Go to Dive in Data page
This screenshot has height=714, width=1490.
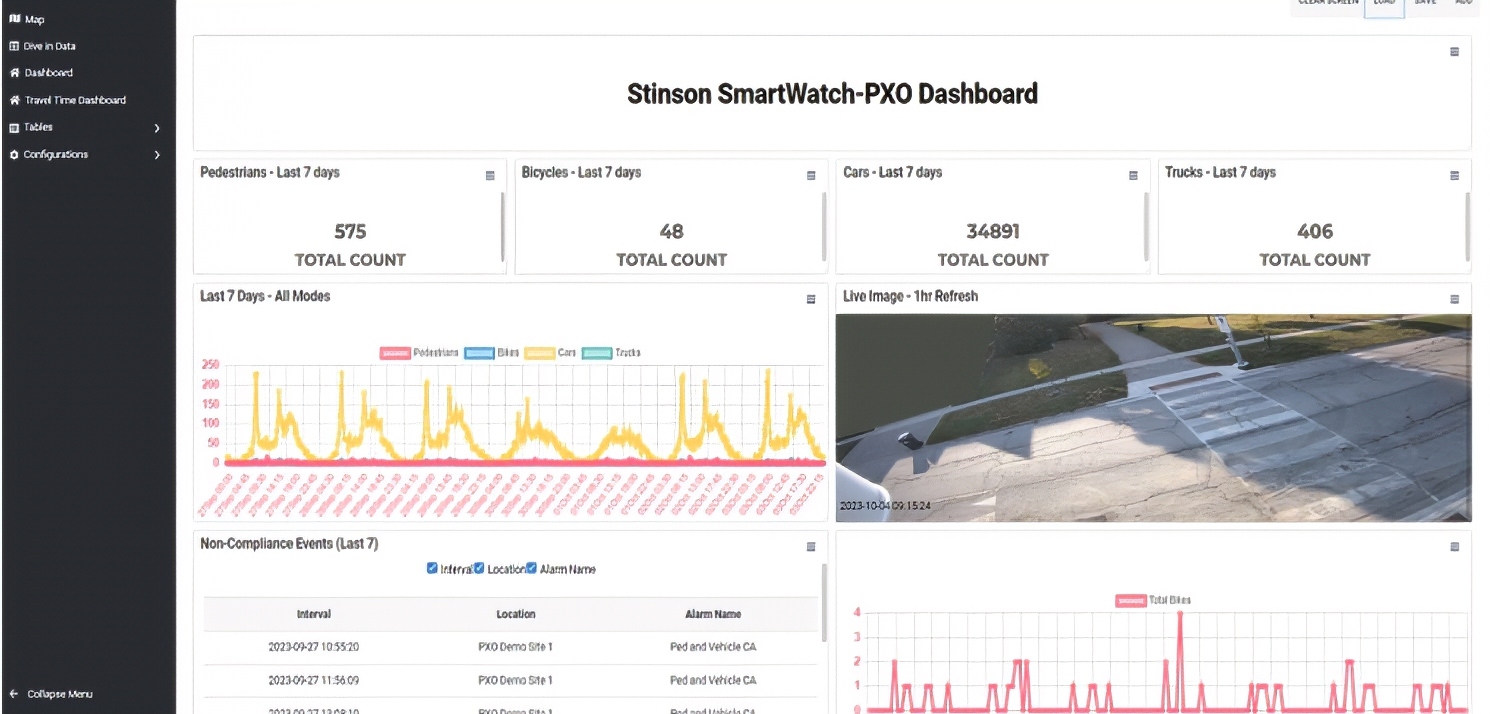click(49, 46)
